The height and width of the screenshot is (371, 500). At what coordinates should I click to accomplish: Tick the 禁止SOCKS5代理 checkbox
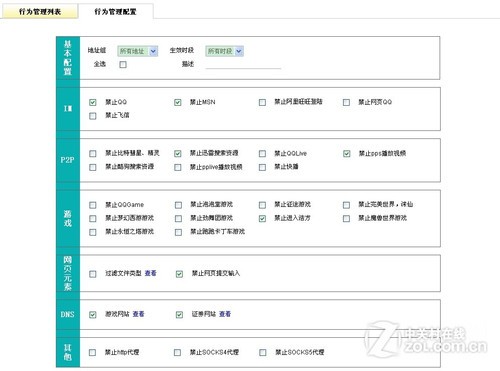click(263, 352)
